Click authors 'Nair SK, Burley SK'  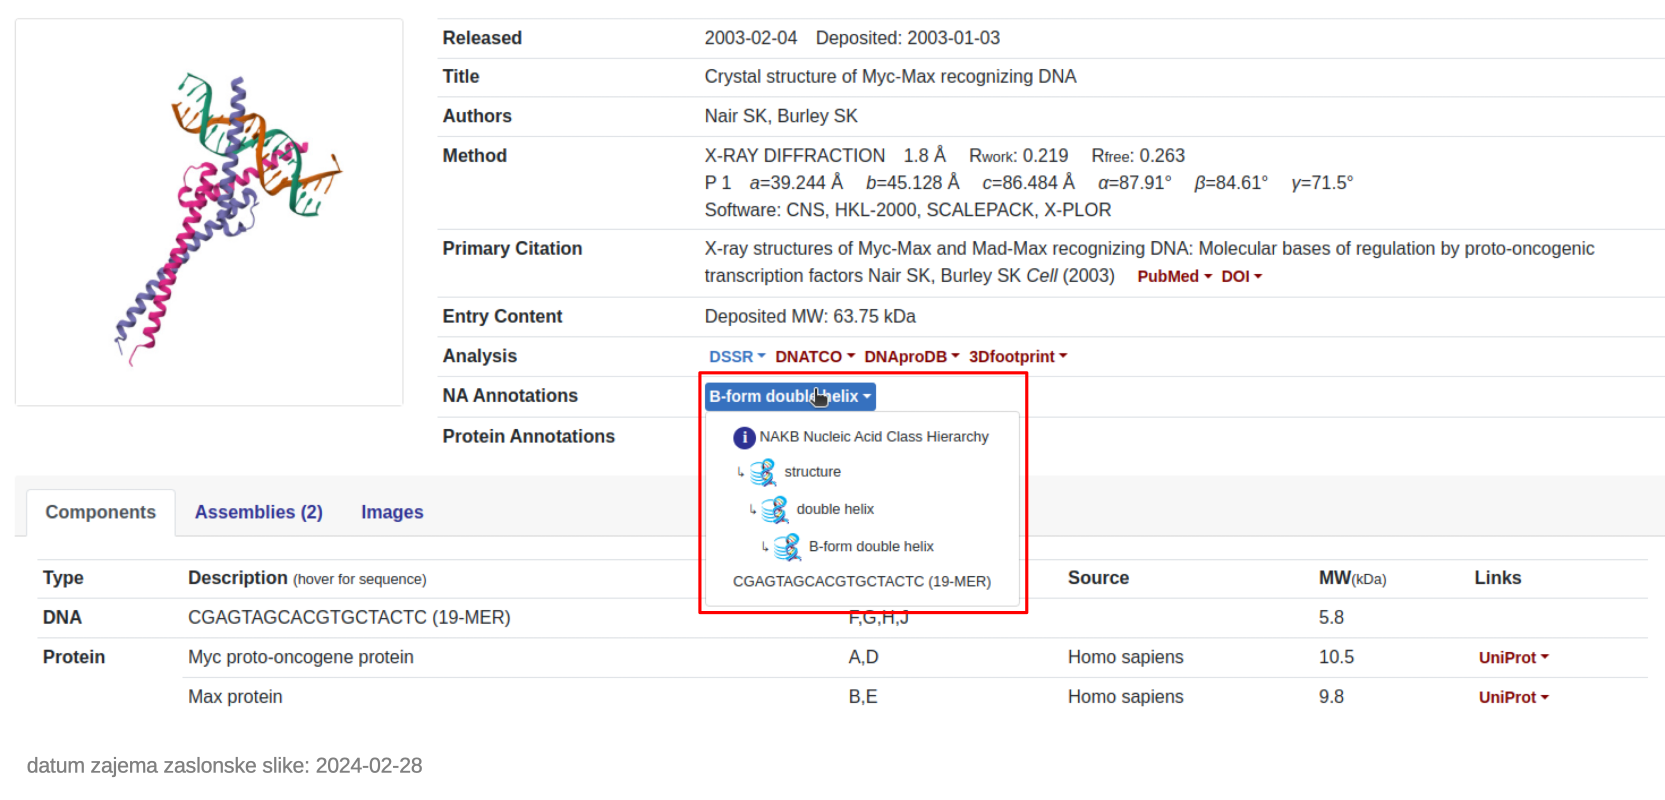pyautogui.click(x=781, y=116)
